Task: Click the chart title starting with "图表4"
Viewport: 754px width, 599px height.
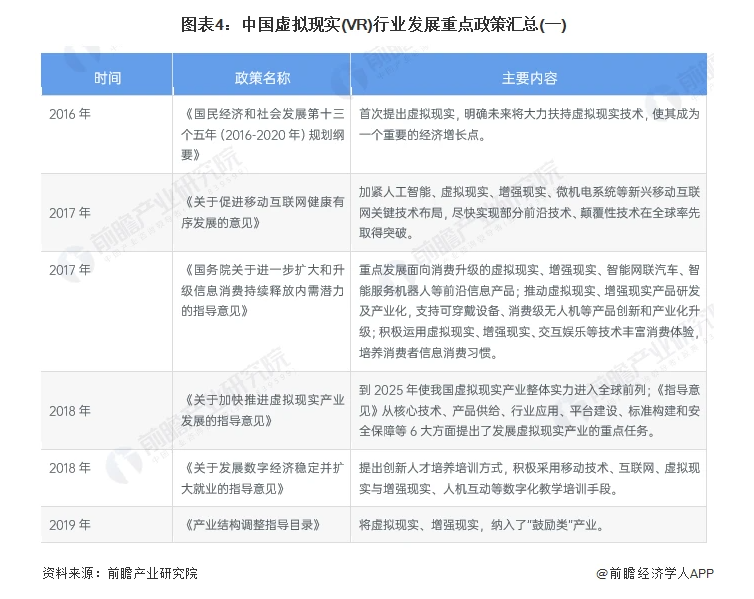Action: [x=376, y=23]
